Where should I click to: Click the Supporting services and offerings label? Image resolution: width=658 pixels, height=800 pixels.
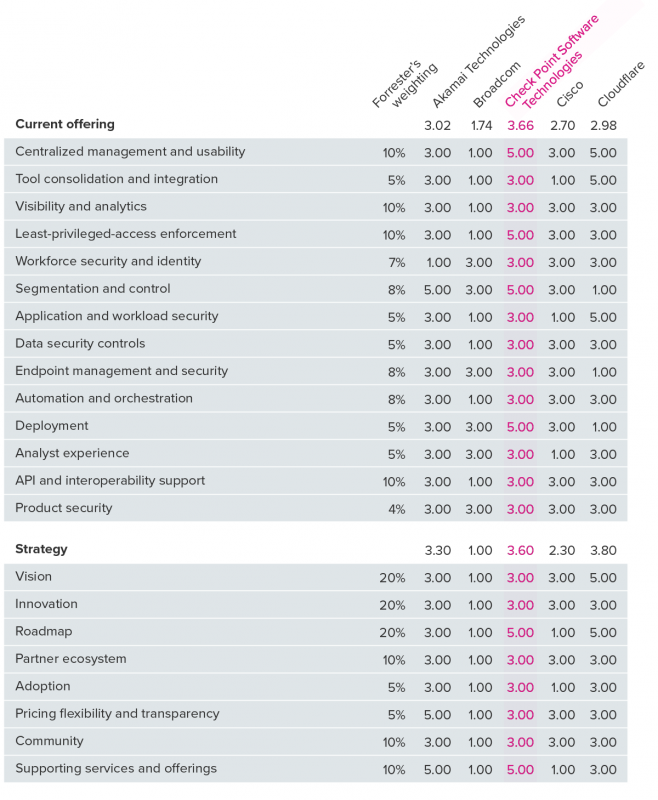tap(116, 768)
